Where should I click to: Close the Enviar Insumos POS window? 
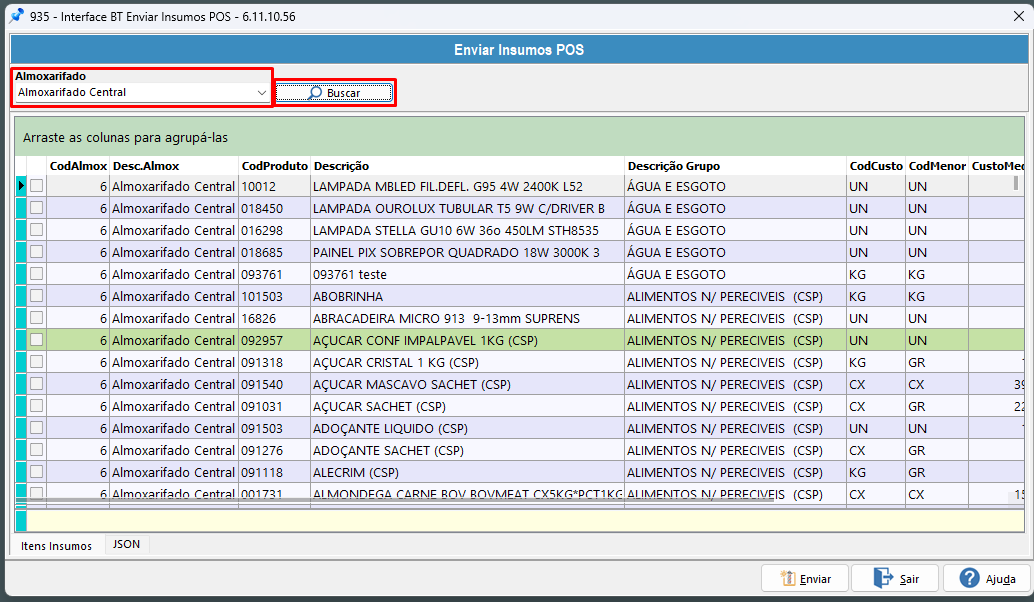tap(1018, 16)
